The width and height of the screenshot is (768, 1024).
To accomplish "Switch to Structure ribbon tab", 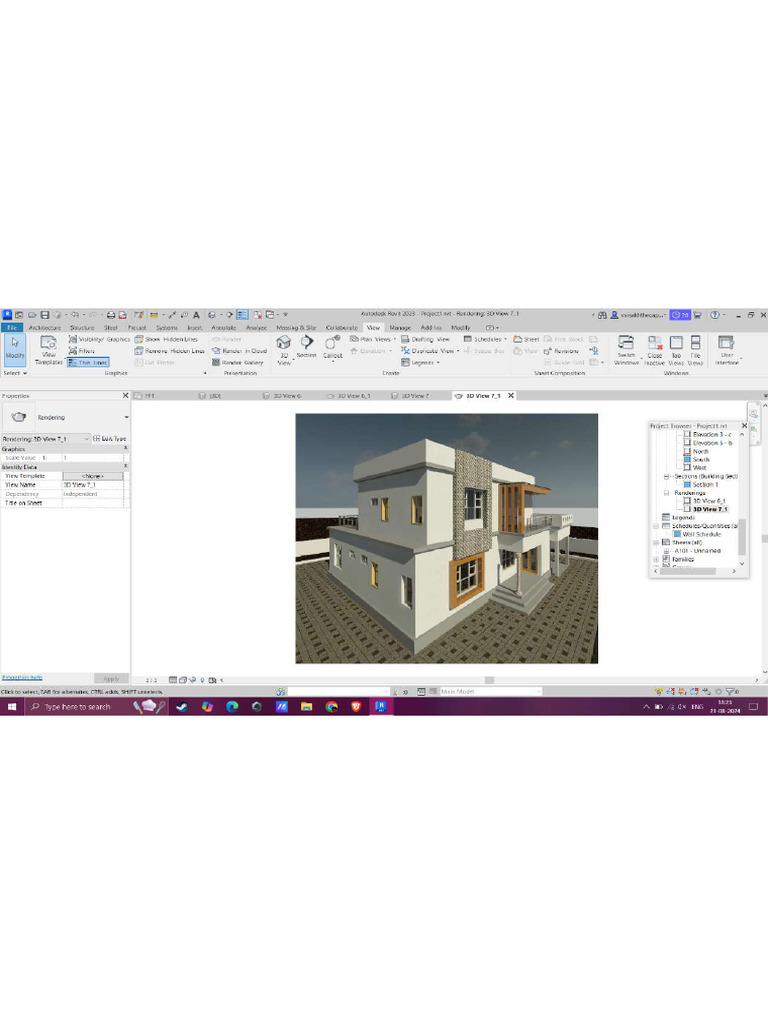I will click(x=82, y=328).
